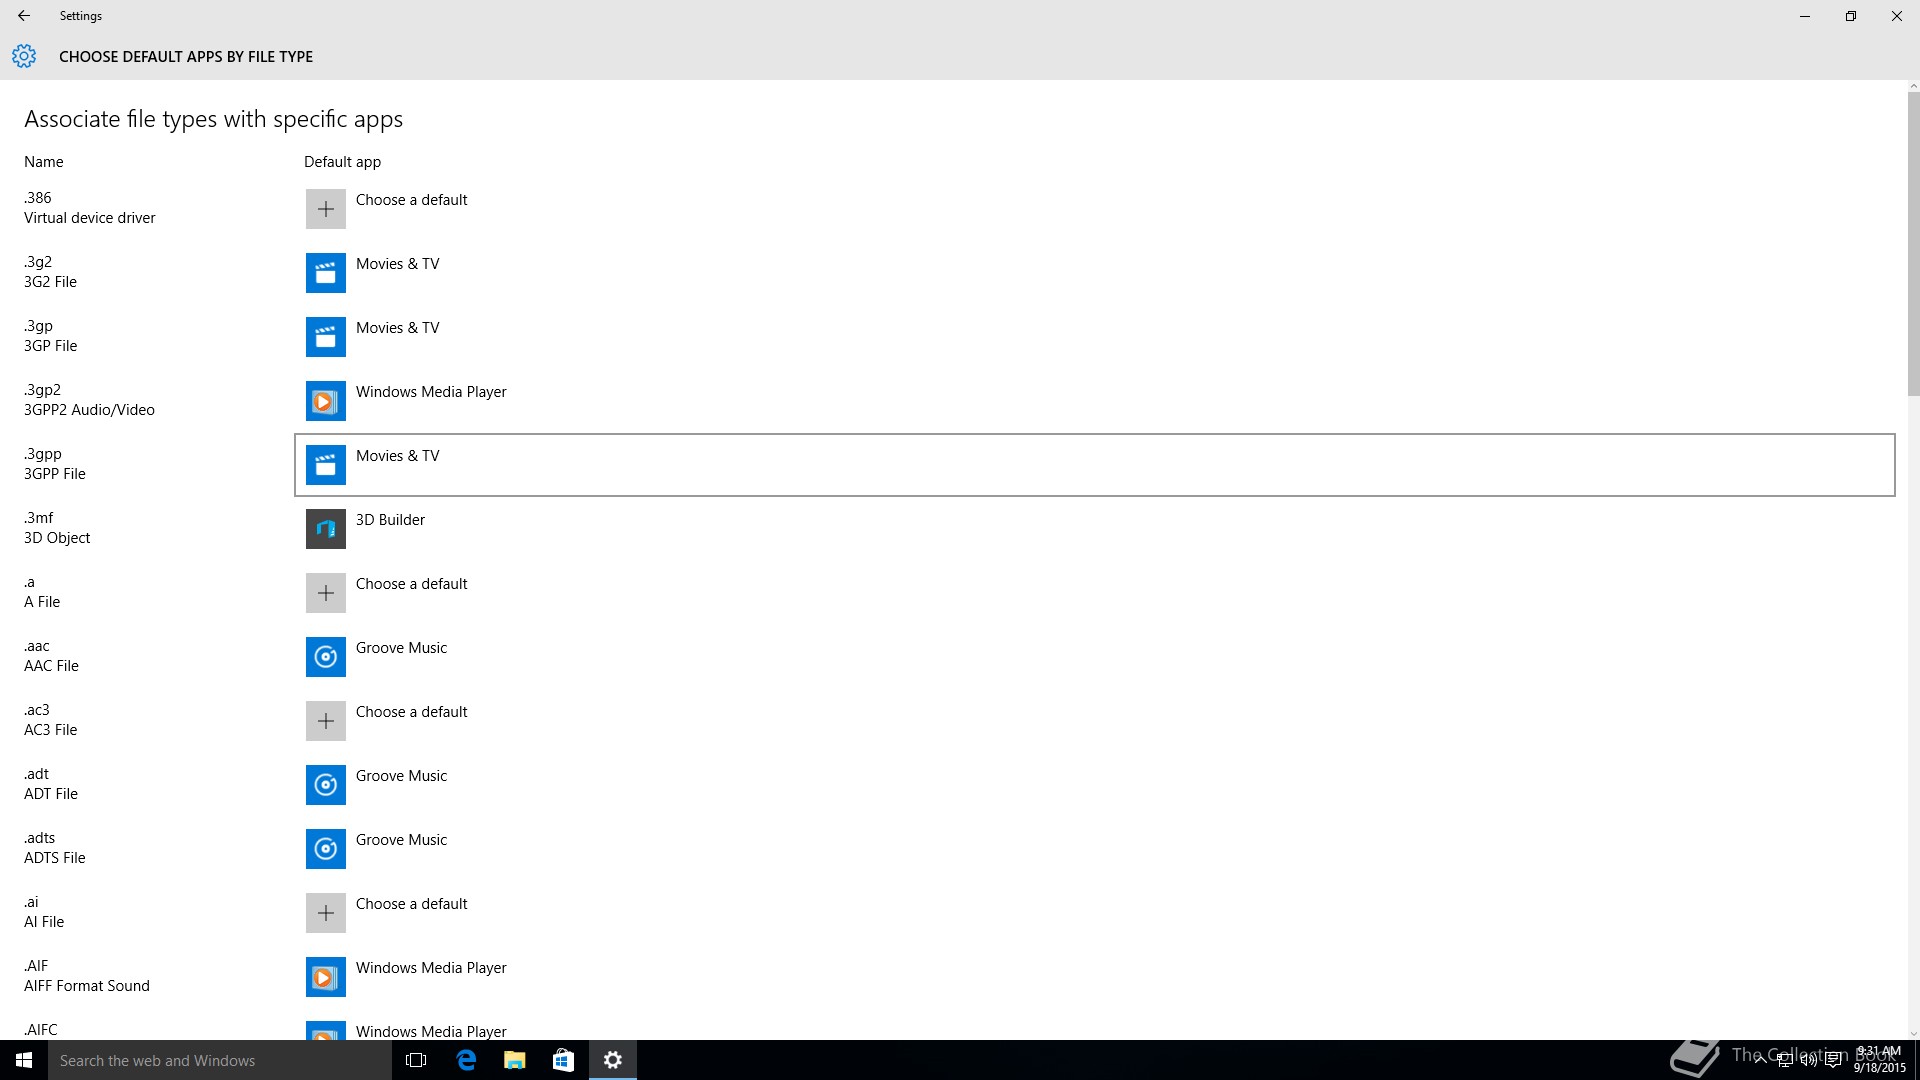The width and height of the screenshot is (1920, 1080).
Task: Open File Explorer from the taskbar
Action: 514,1060
